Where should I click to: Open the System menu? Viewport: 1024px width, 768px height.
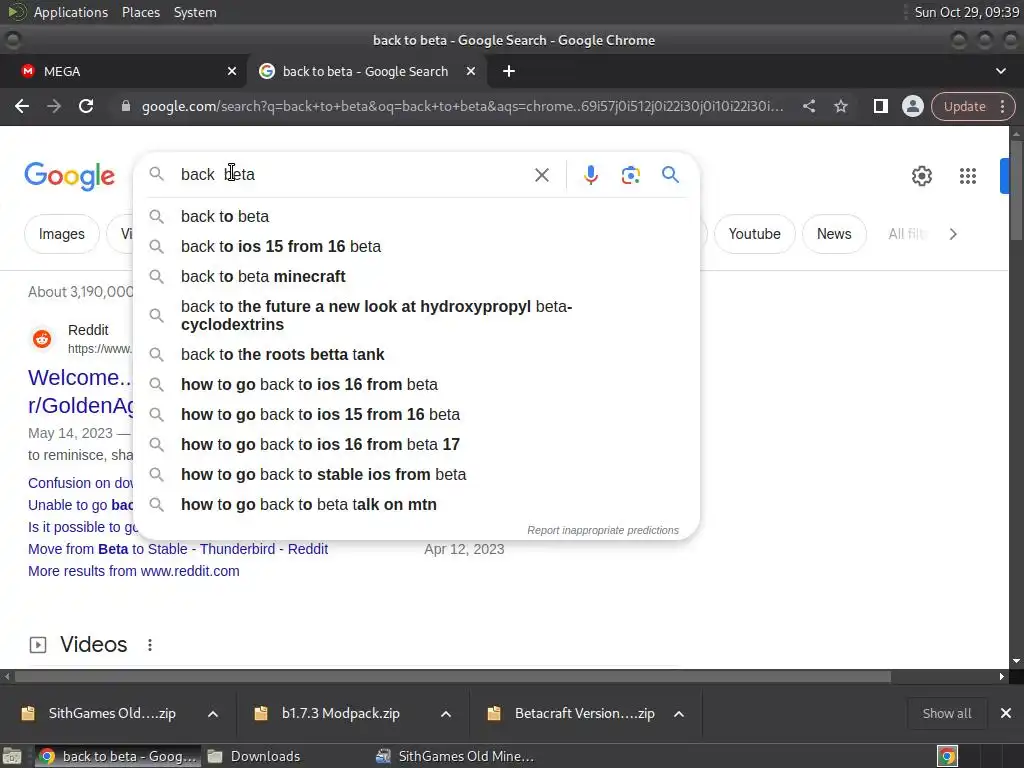click(195, 12)
